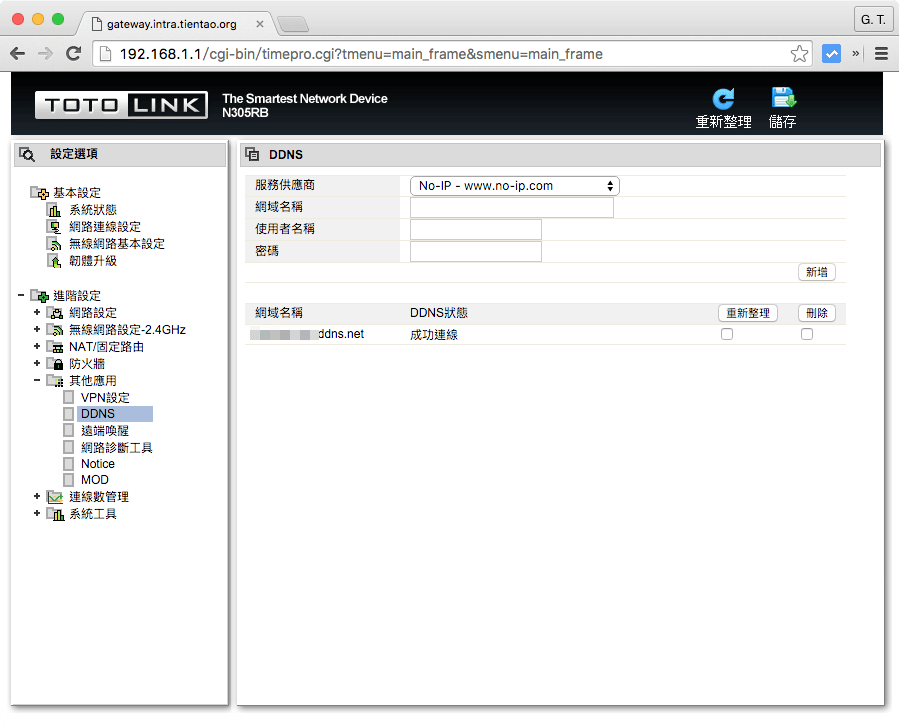Open the No-IP service provider dropdown

pos(513,185)
